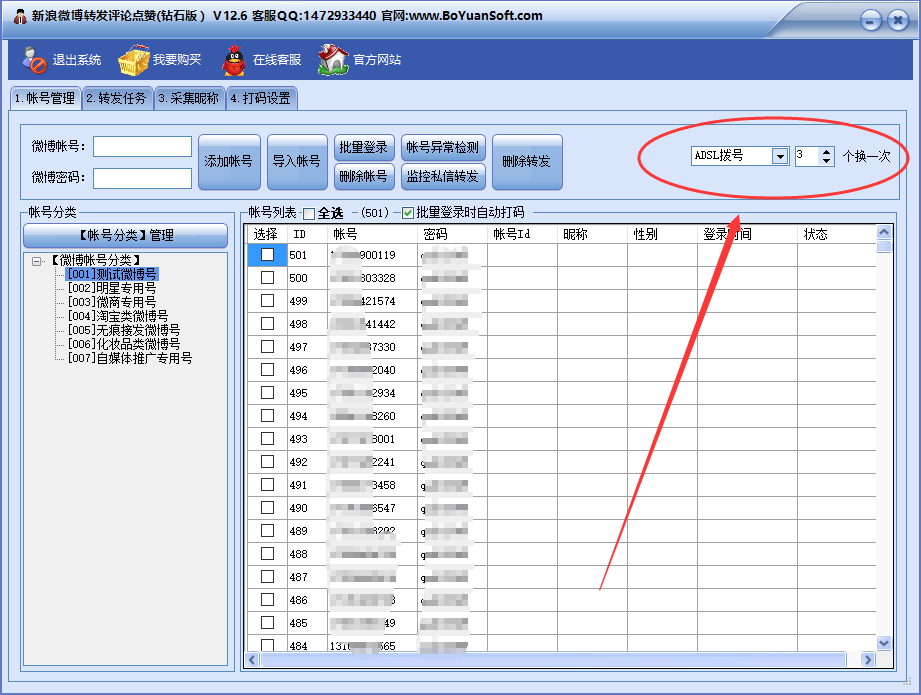The image size is (921, 695).
Task: Switch to the 2.转发任务 tab
Action: 117,98
